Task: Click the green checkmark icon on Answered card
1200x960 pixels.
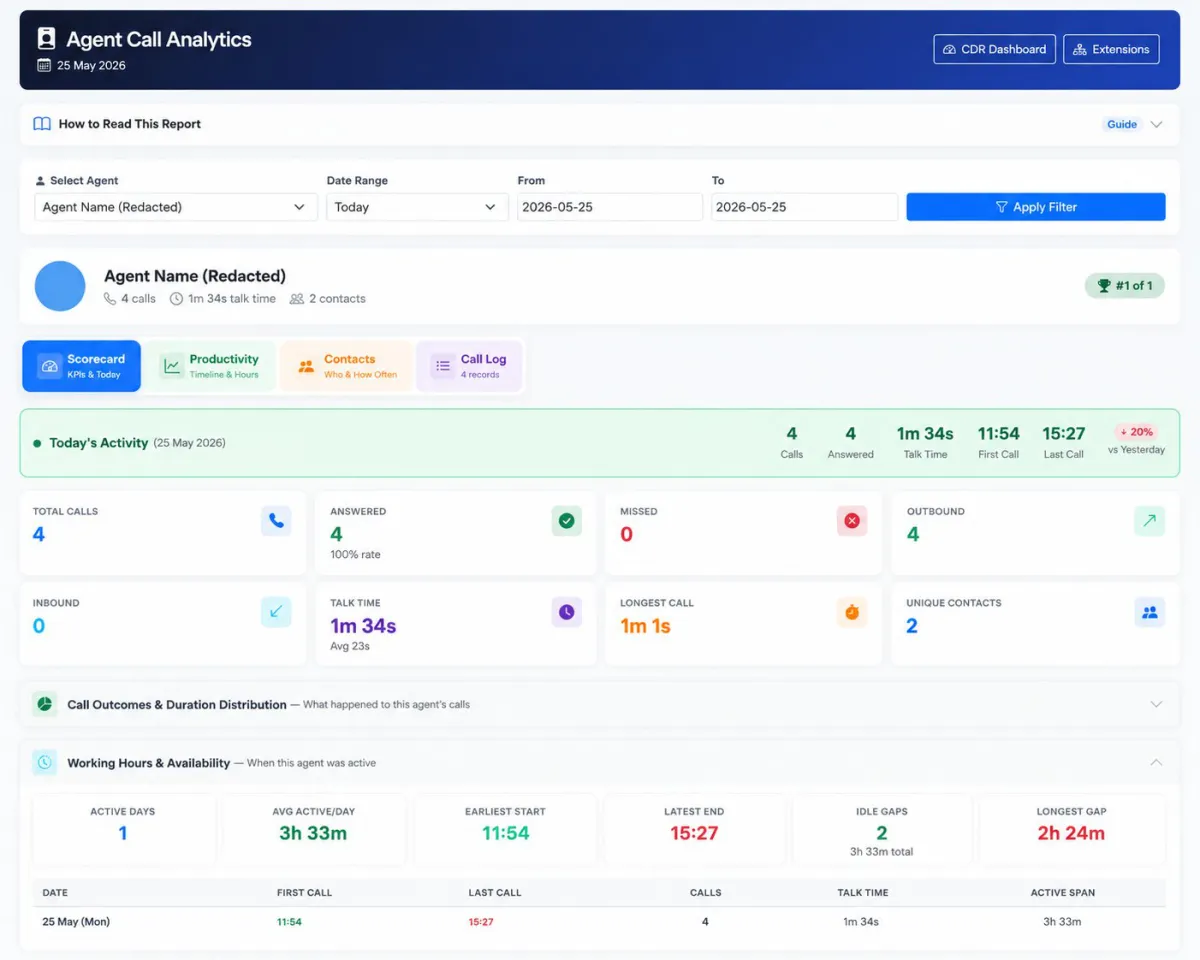Action: click(566, 520)
